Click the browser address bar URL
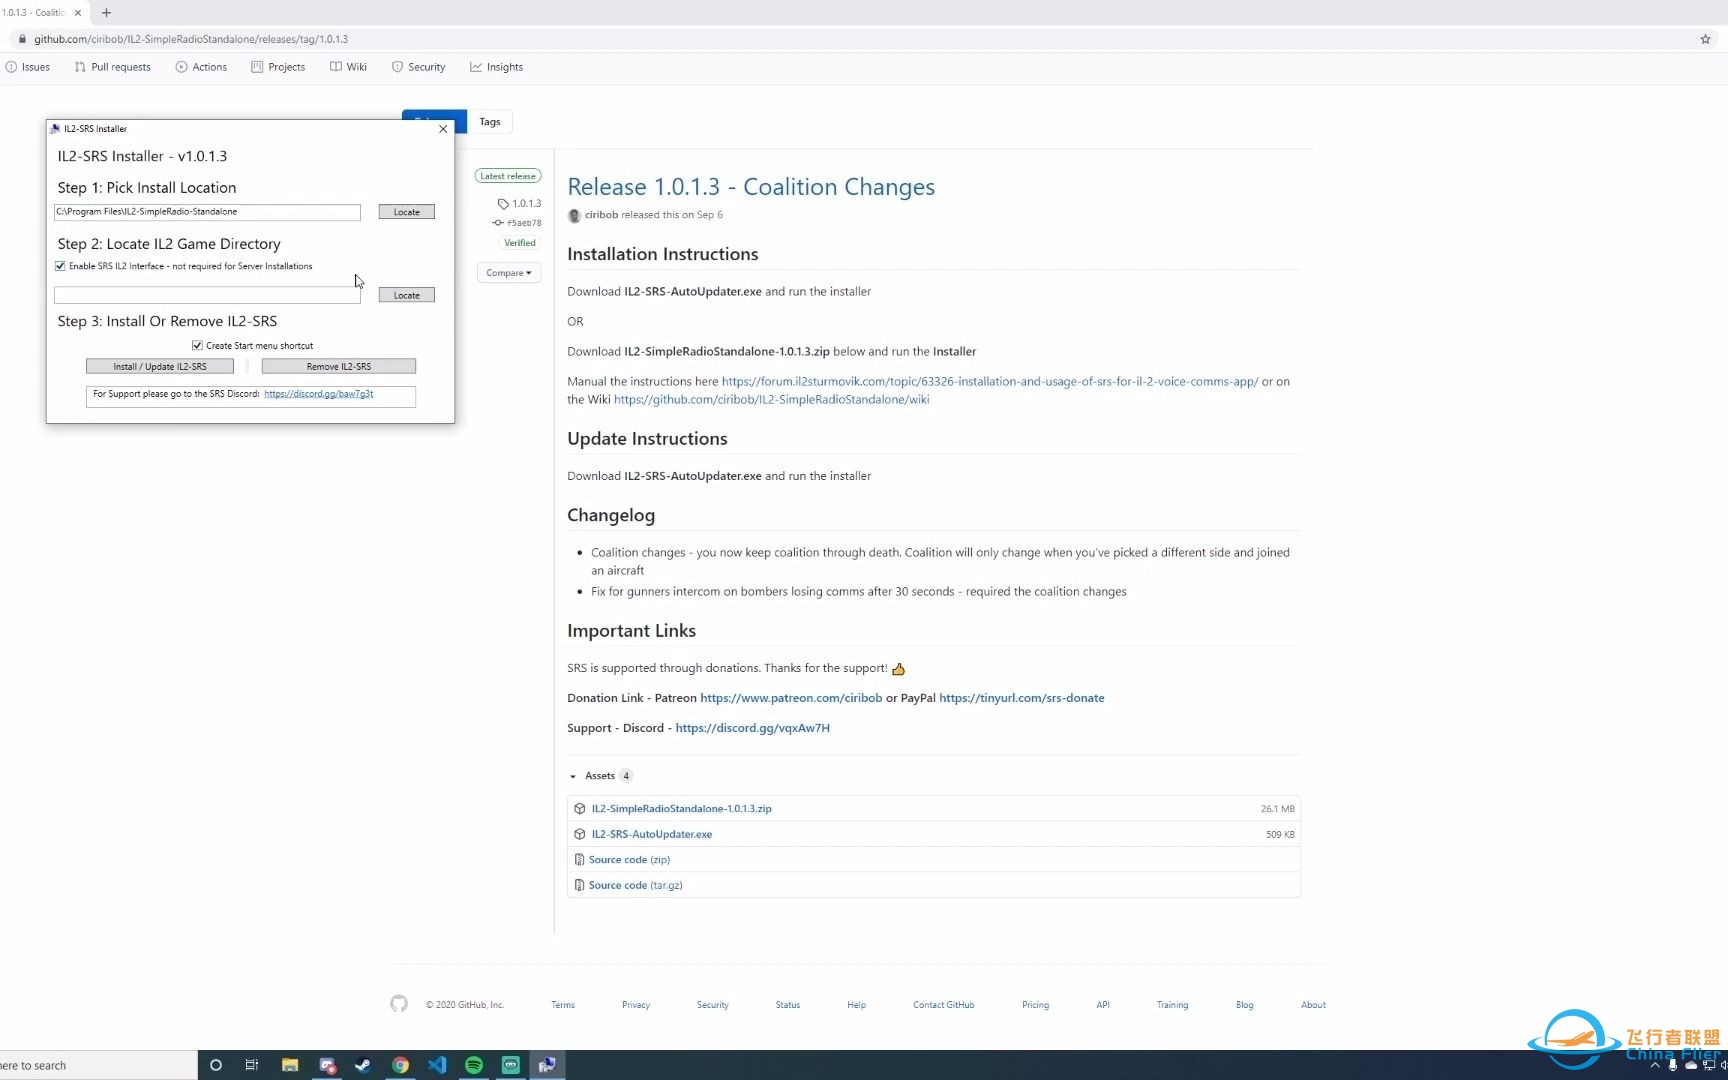1728x1080 pixels. tap(191, 39)
